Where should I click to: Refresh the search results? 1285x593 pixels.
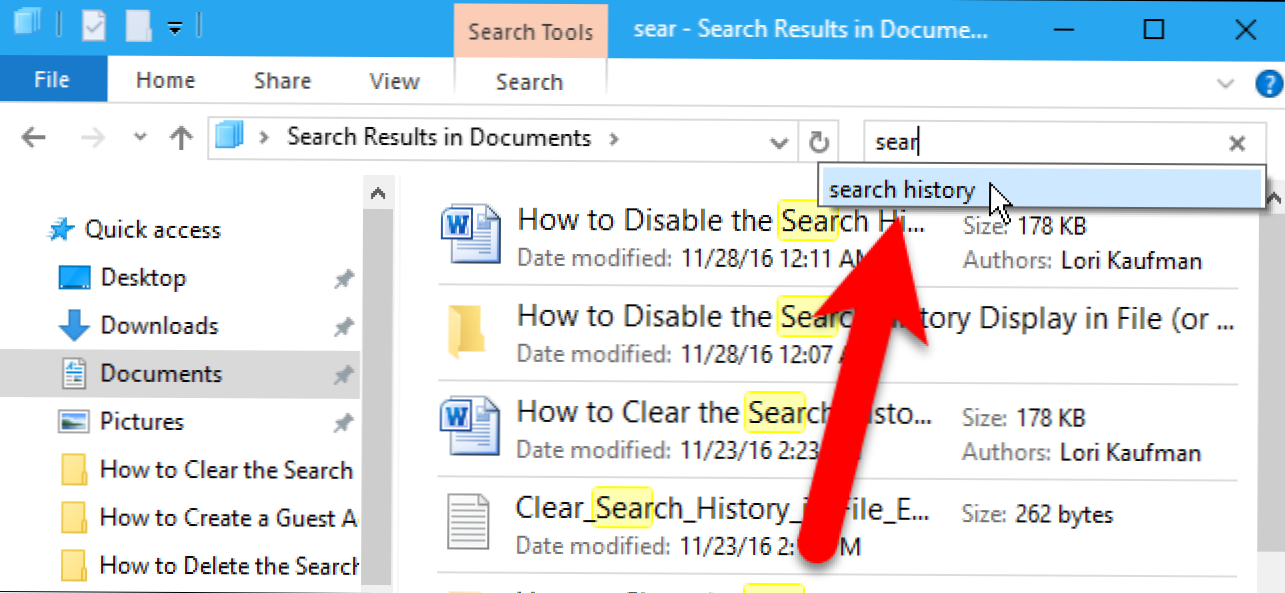(819, 141)
